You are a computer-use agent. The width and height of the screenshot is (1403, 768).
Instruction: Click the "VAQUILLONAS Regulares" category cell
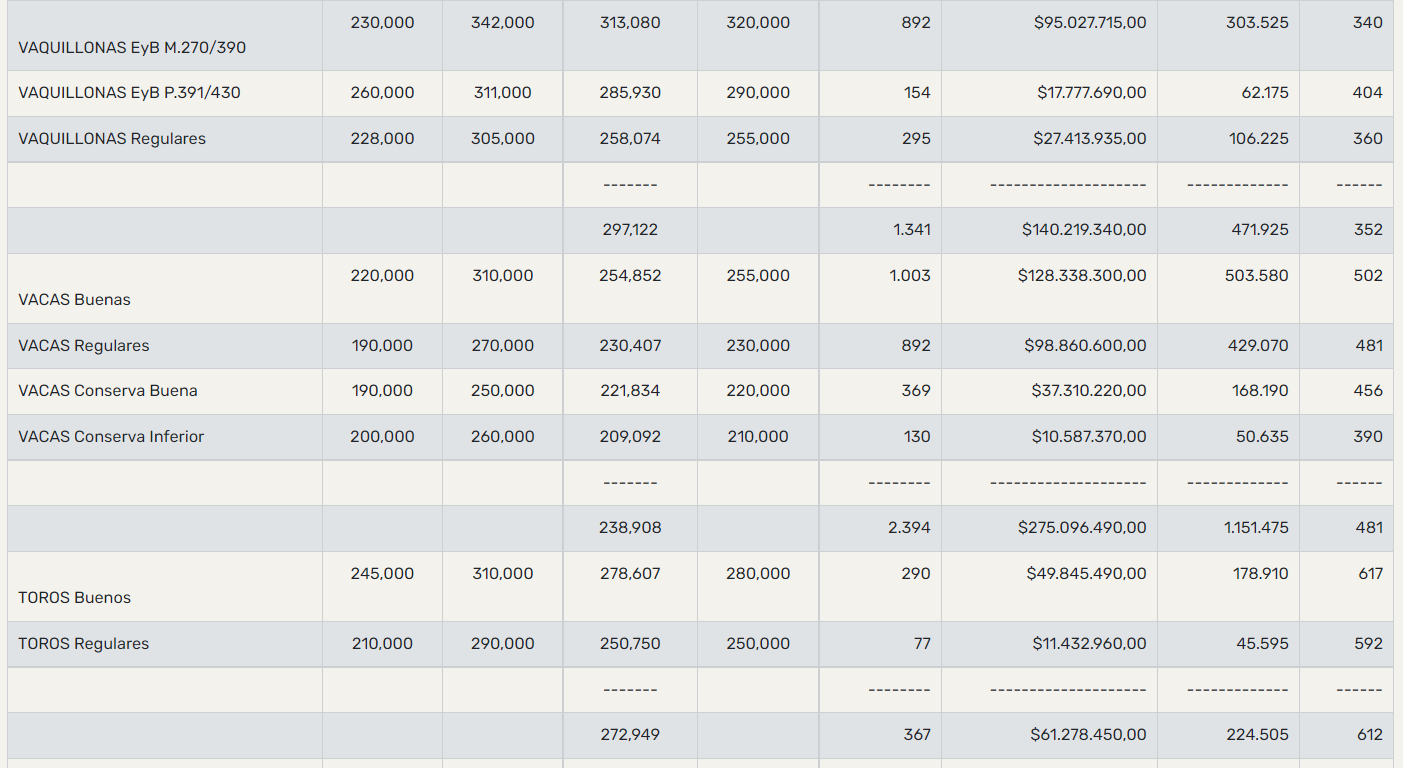(112, 139)
